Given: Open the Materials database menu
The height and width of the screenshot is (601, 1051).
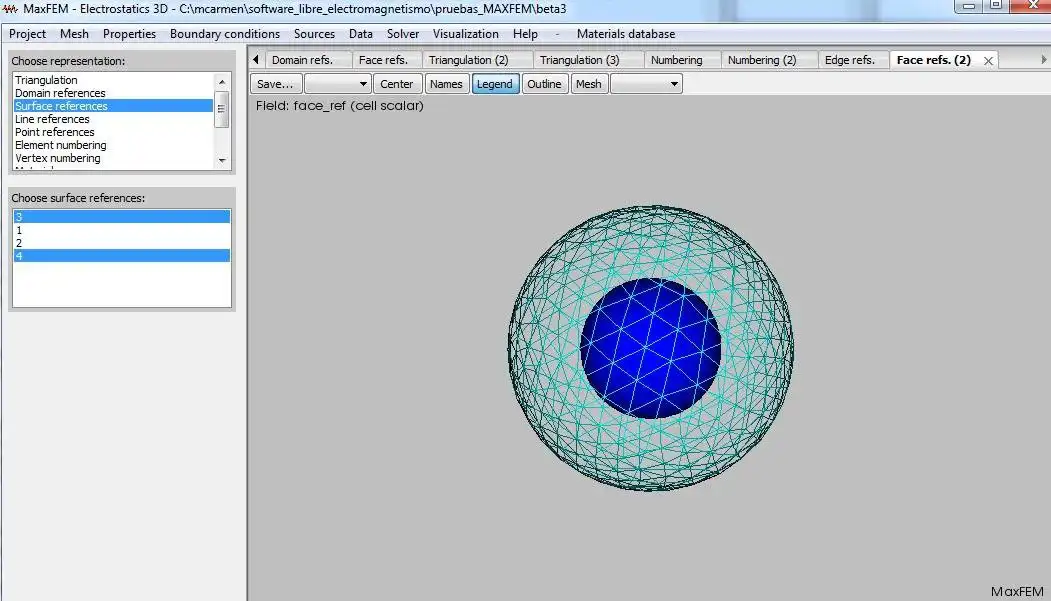Looking at the screenshot, I should click(625, 34).
